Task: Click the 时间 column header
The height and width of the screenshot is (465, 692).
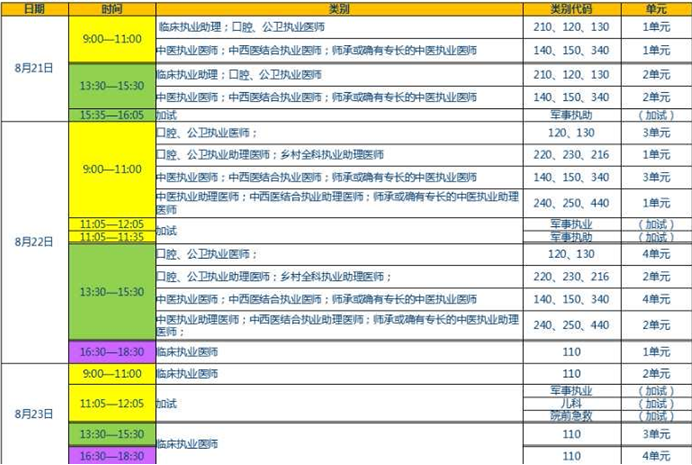Action: pos(112,7)
